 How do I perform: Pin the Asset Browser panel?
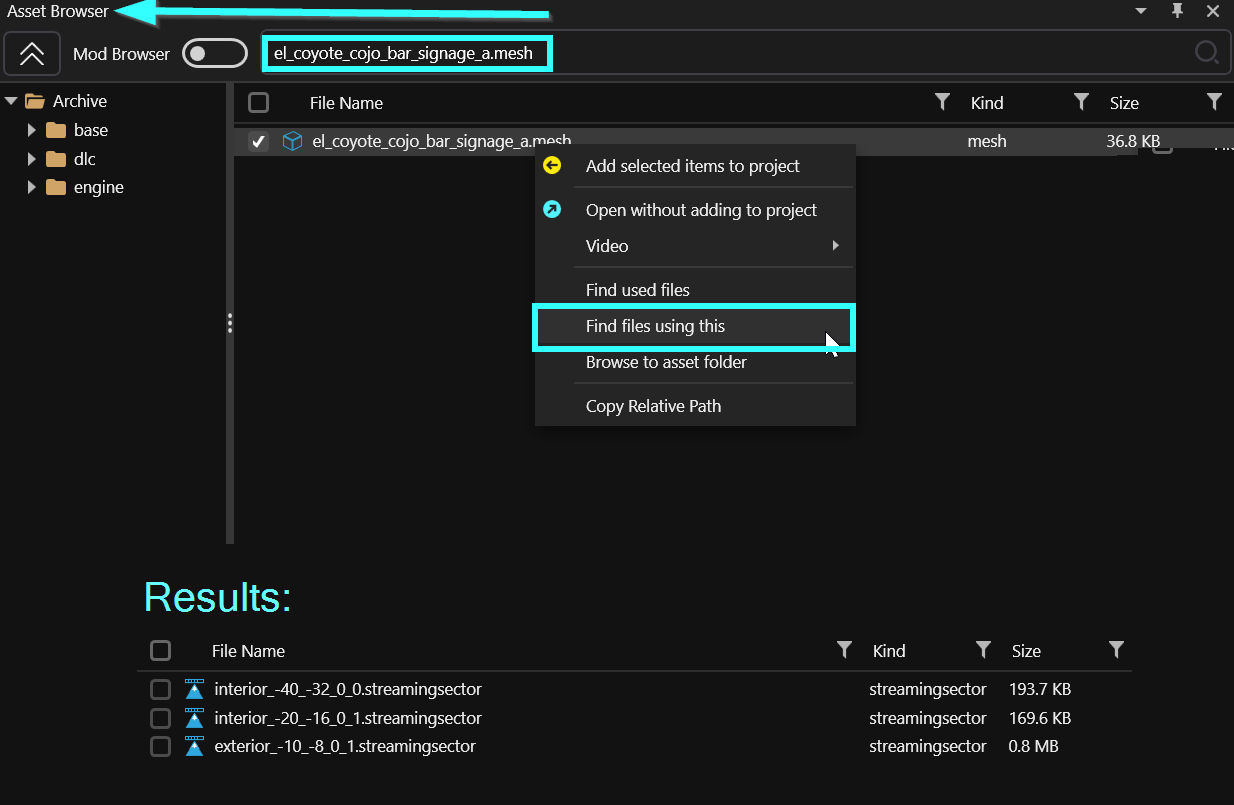pos(1177,11)
